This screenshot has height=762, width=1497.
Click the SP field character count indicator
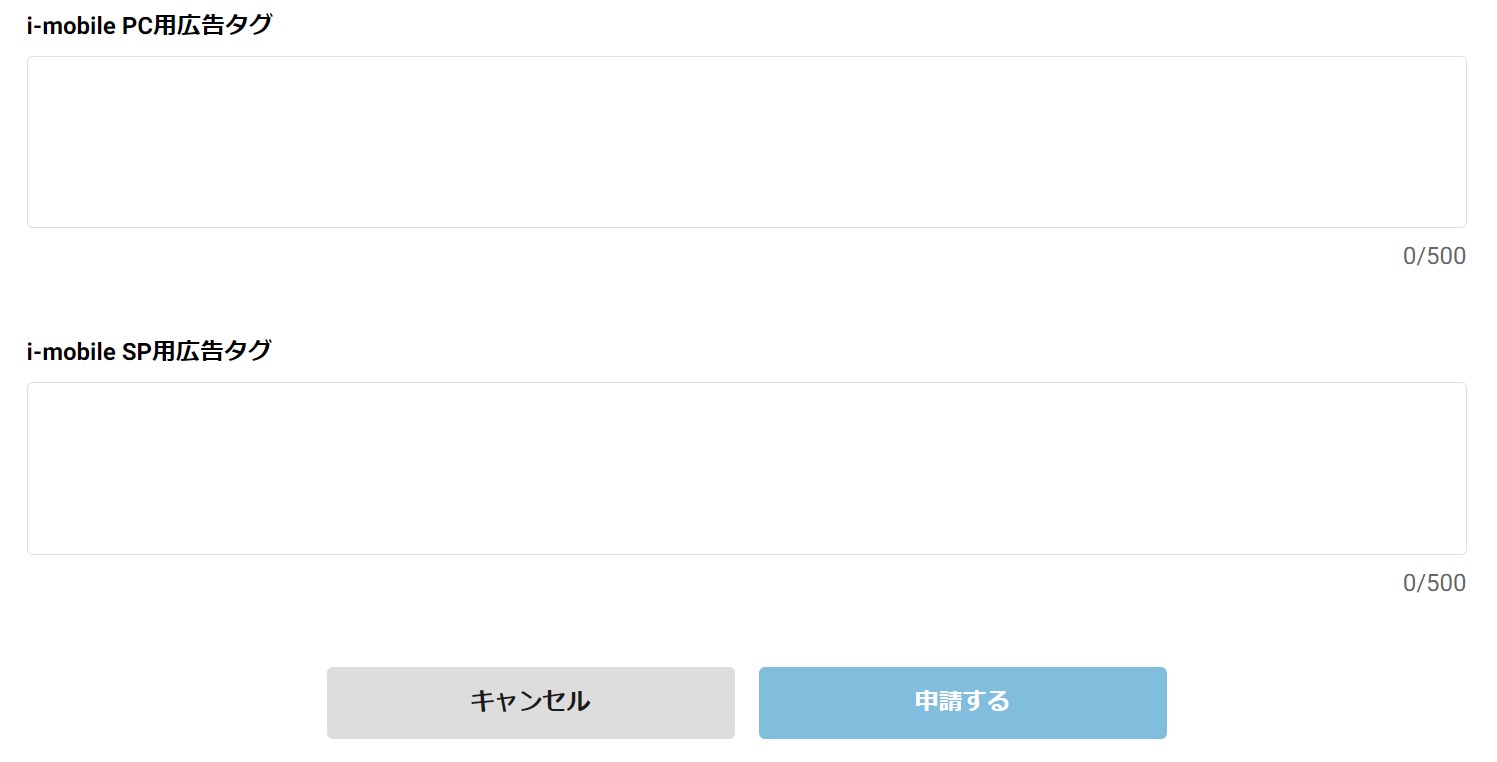(1434, 583)
